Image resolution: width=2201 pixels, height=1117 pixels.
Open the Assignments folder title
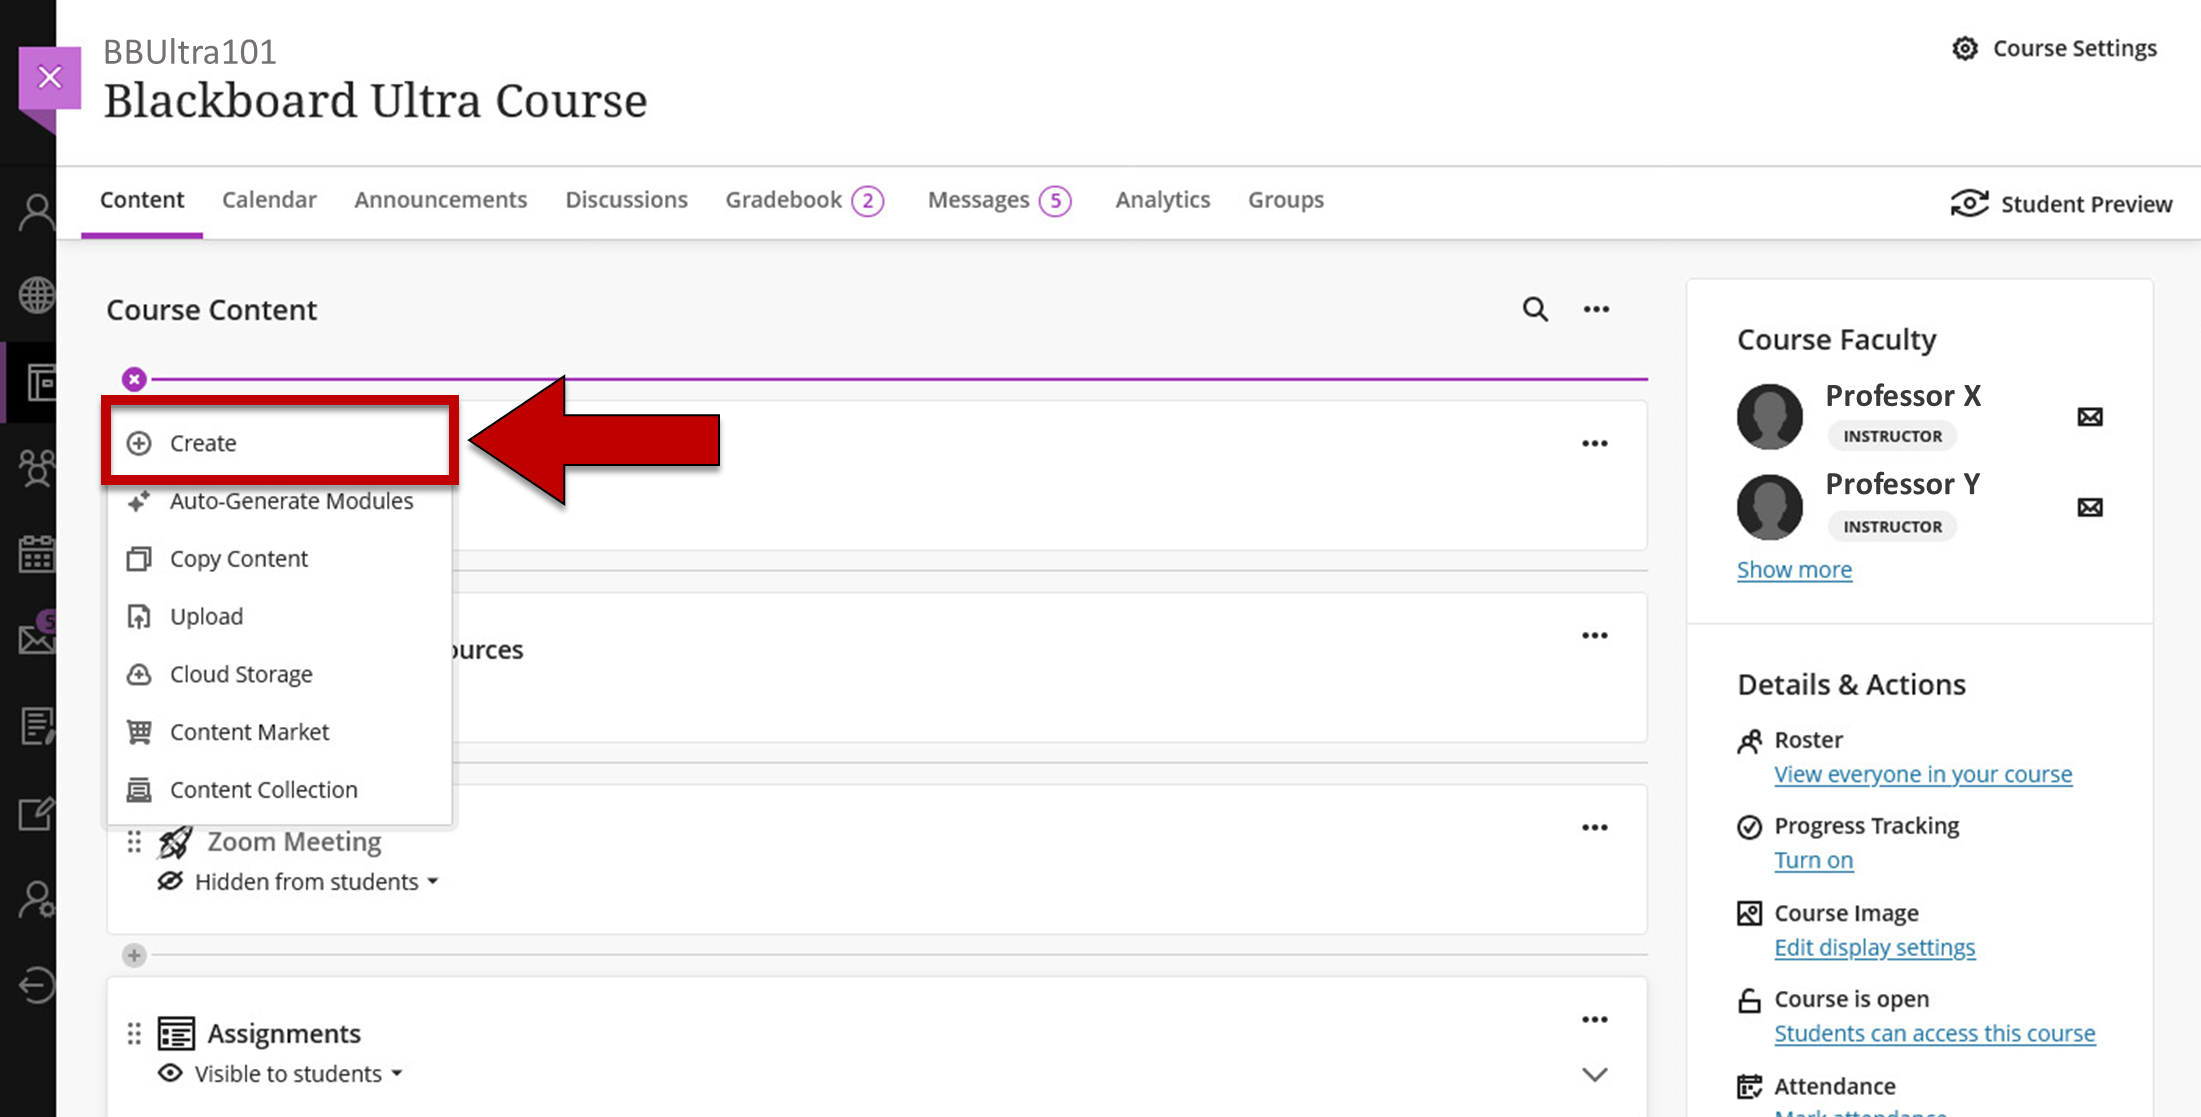pyautogui.click(x=284, y=1033)
